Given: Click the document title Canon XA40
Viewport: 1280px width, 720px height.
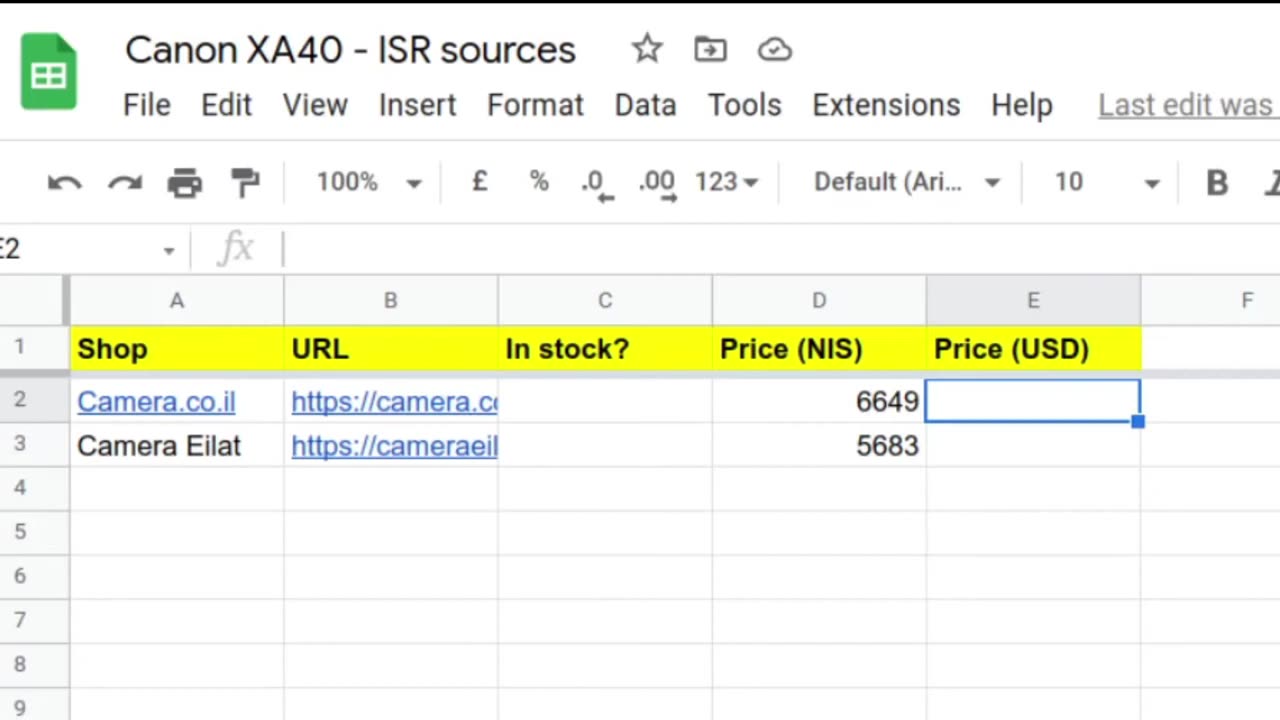Looking at the screenshot, I should click(x=350, y=50).
